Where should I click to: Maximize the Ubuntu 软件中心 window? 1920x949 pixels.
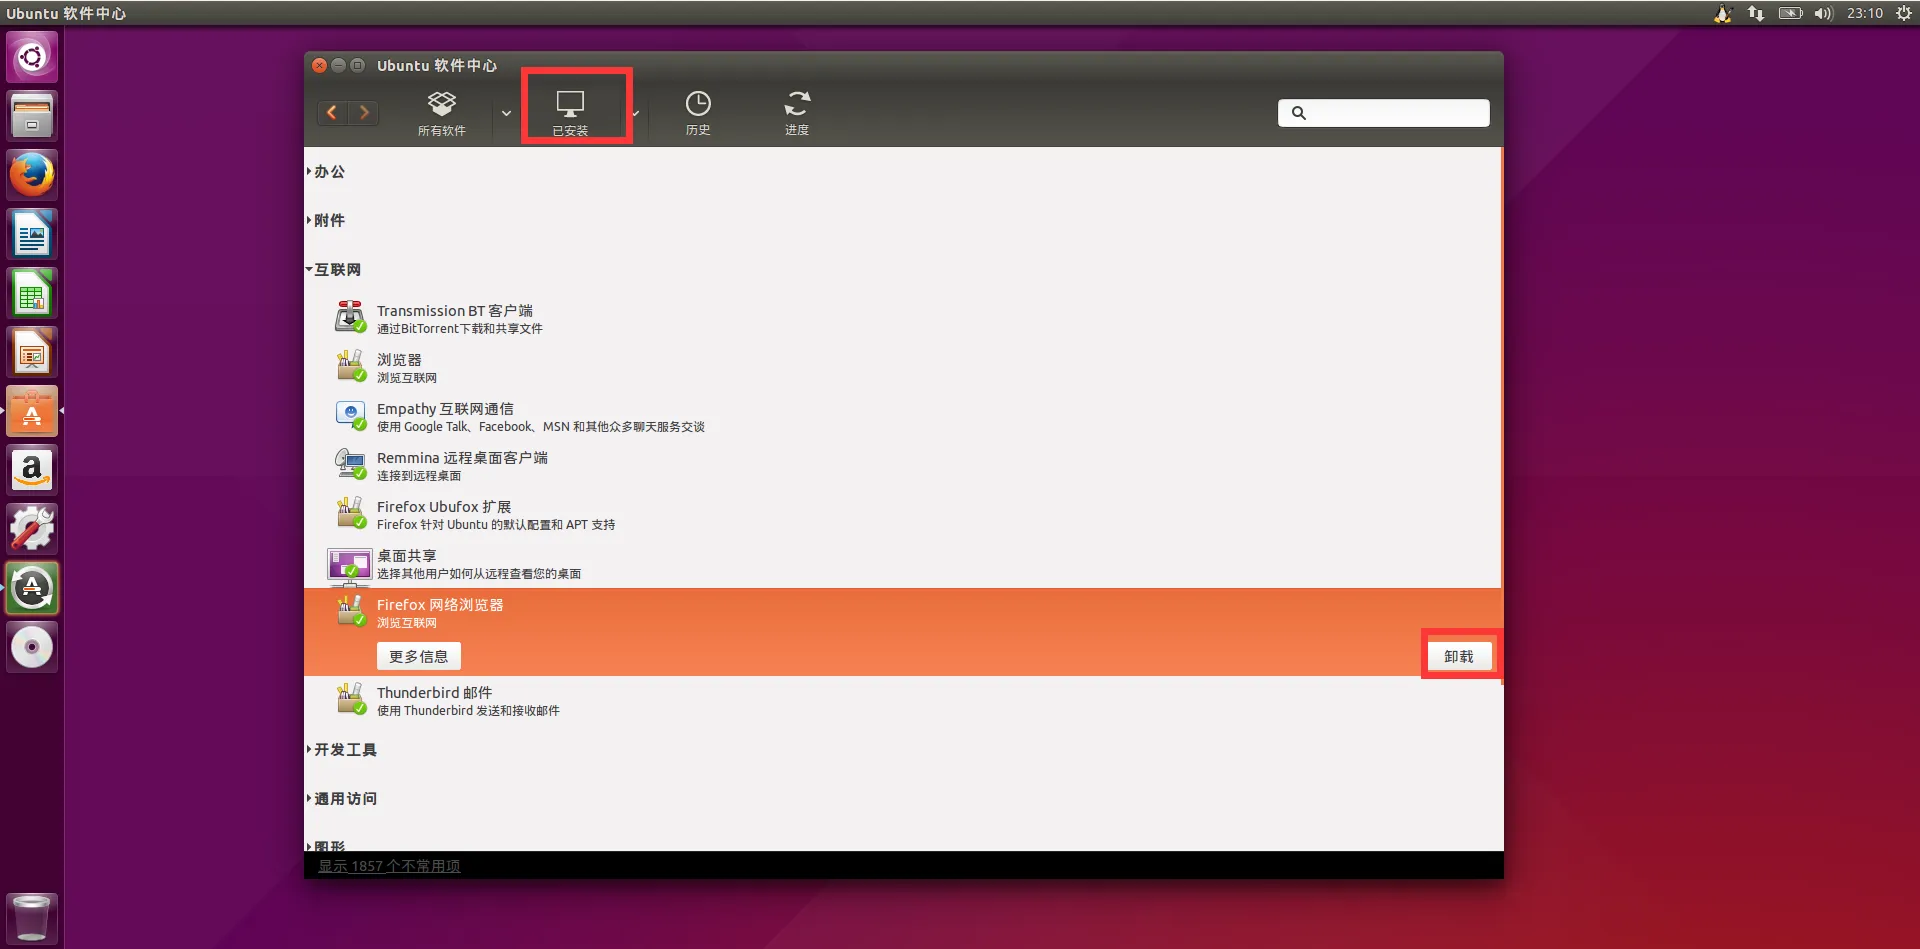(x=357, y=65)
